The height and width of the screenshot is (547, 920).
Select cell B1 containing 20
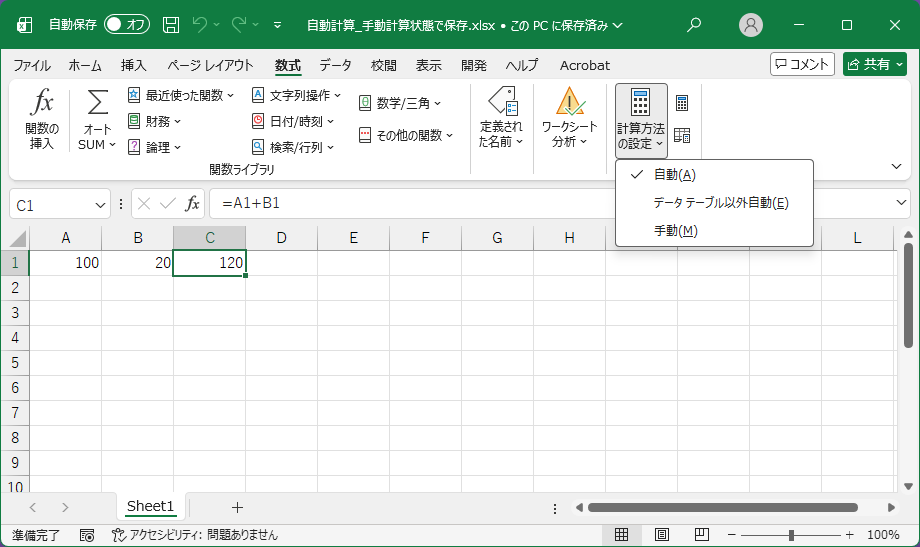pyautogui.click(x=137, y=263)
